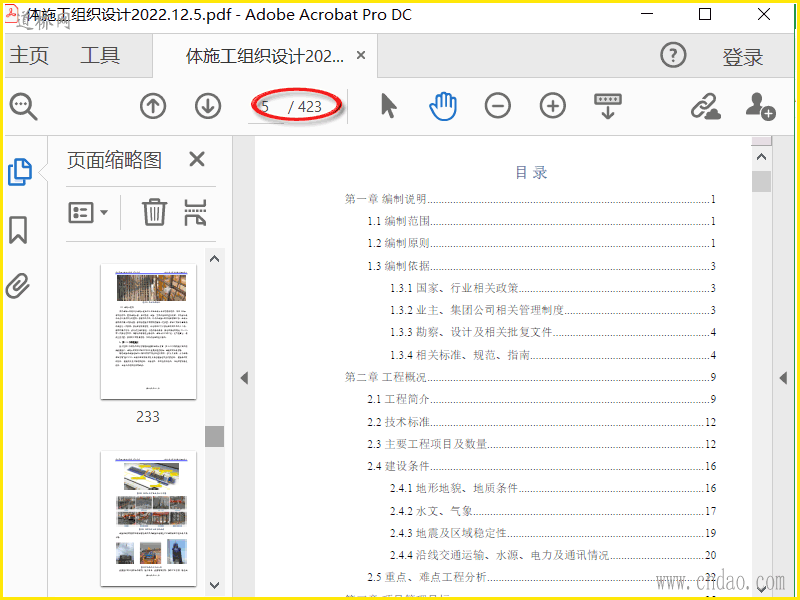Minimize the Acrobat window
The width and height of the screenshot is (800, 600).
click(647, 14)
